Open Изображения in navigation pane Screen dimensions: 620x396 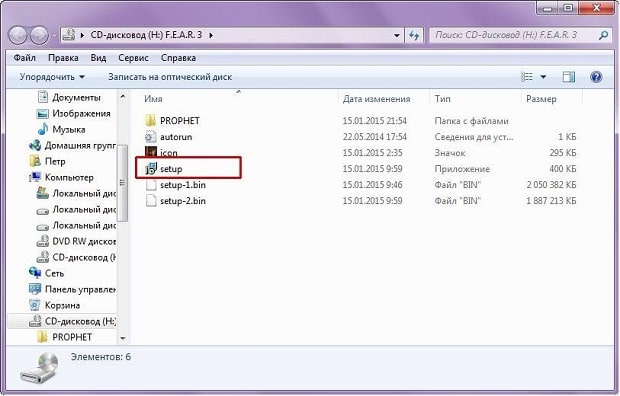81,114
